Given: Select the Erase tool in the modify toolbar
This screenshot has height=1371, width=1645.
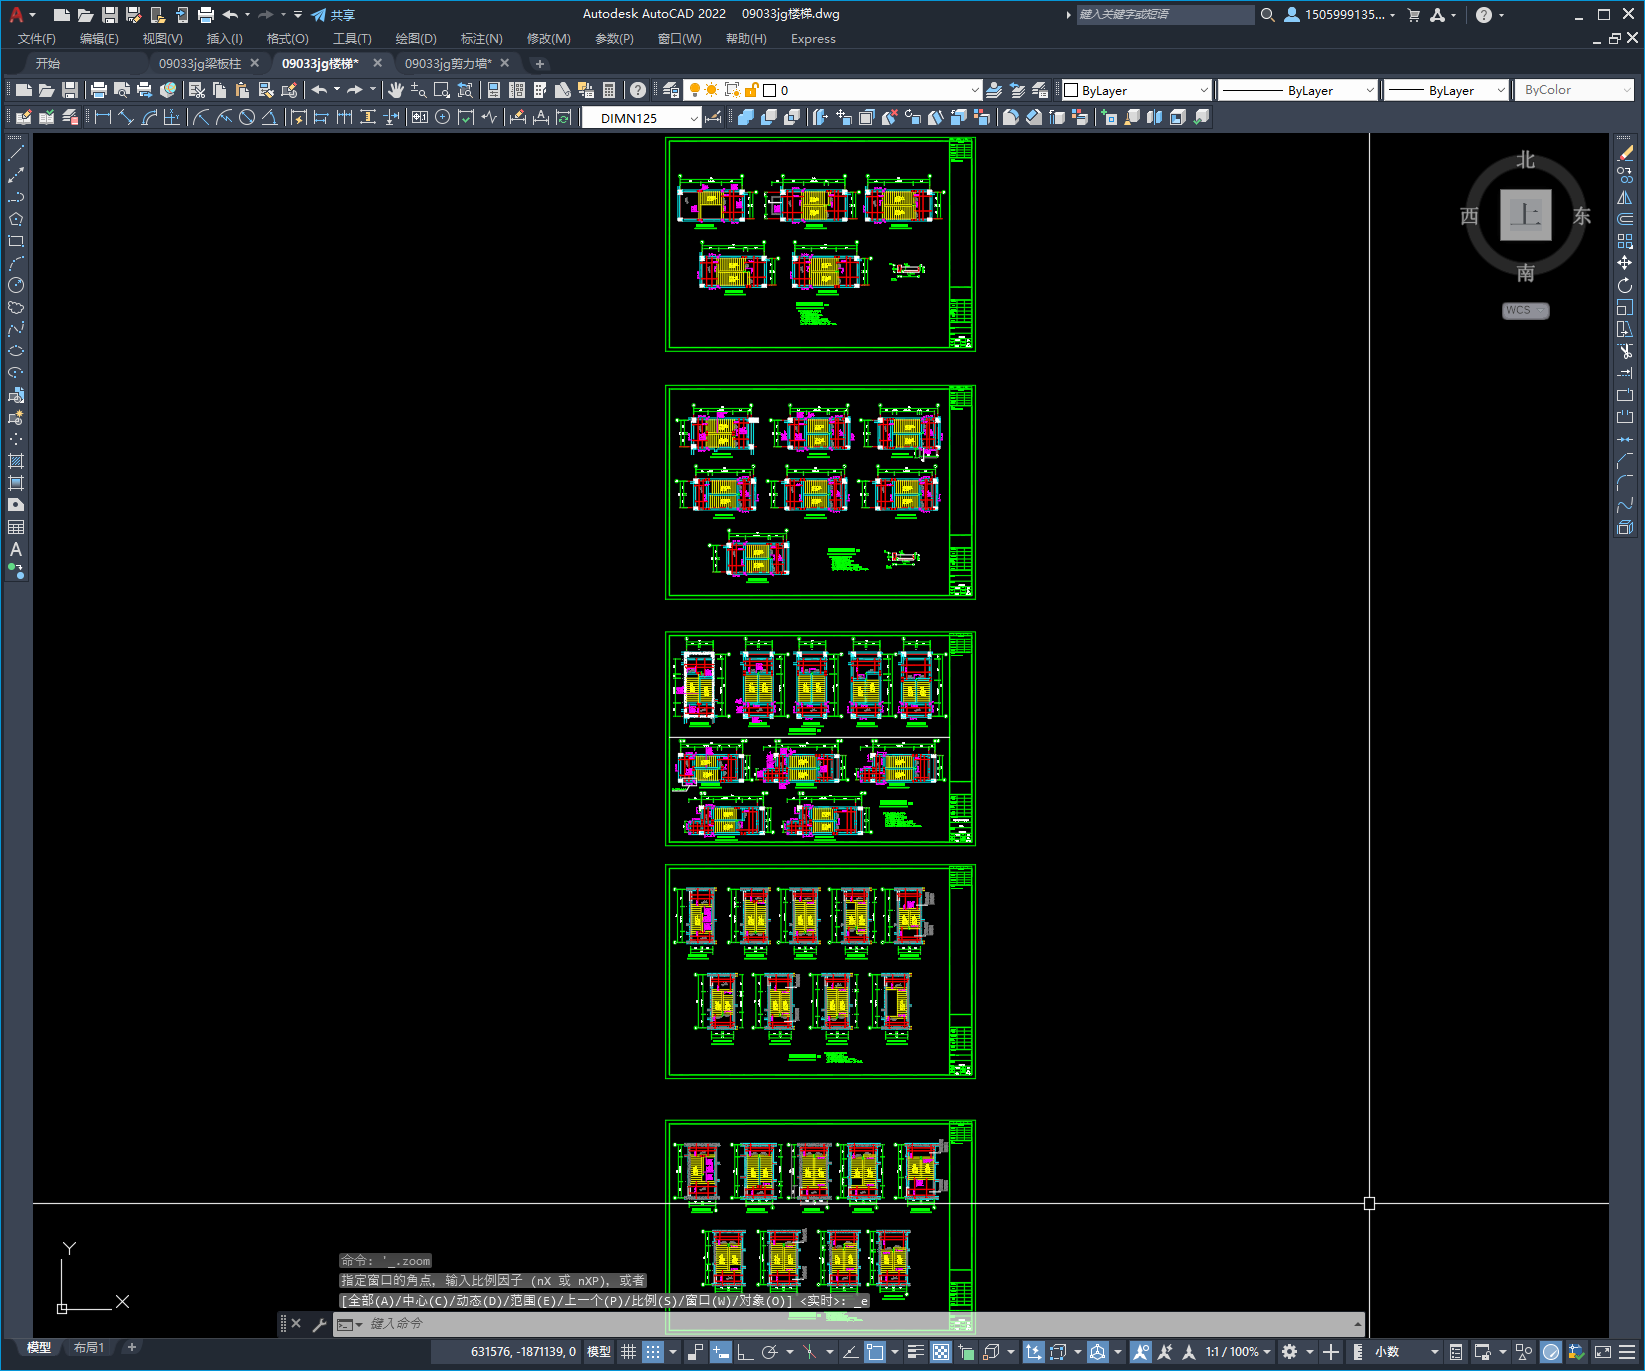Looking at the screenshot, I should (x=1625, y=153).
